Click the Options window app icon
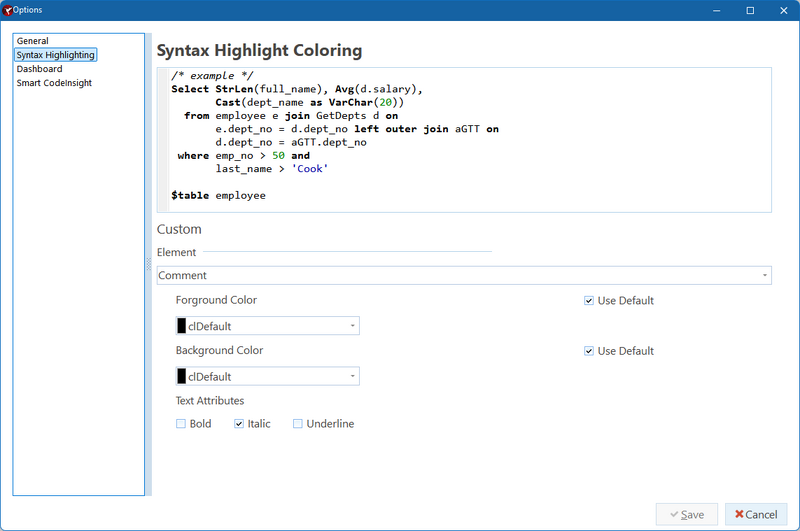Image resolution: width=800 pixels, height=531 pixels. pyautogui.click(x=7, y=10)
